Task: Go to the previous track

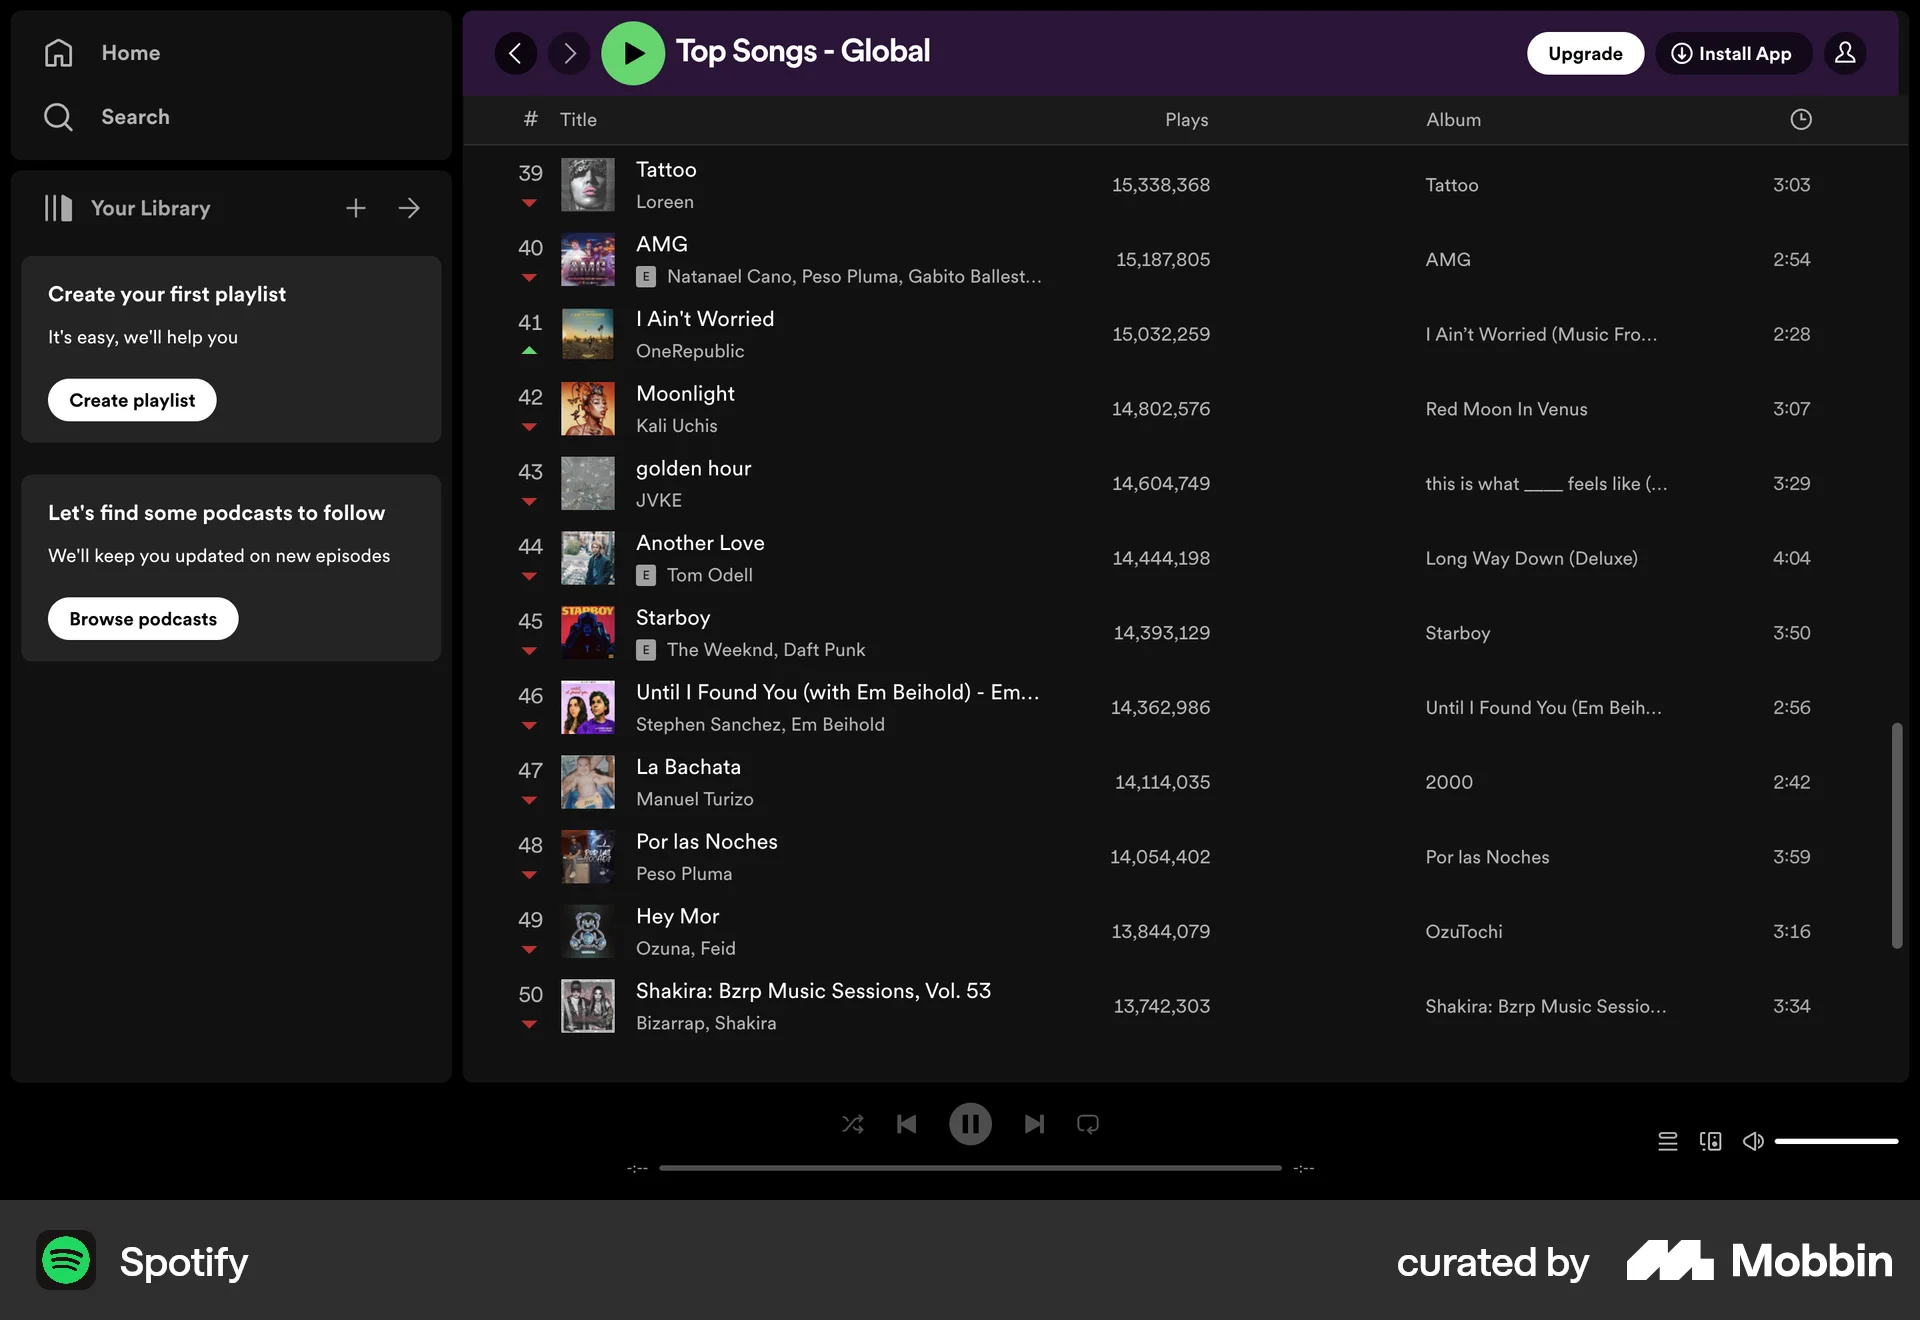Action: coord(906,1124)
